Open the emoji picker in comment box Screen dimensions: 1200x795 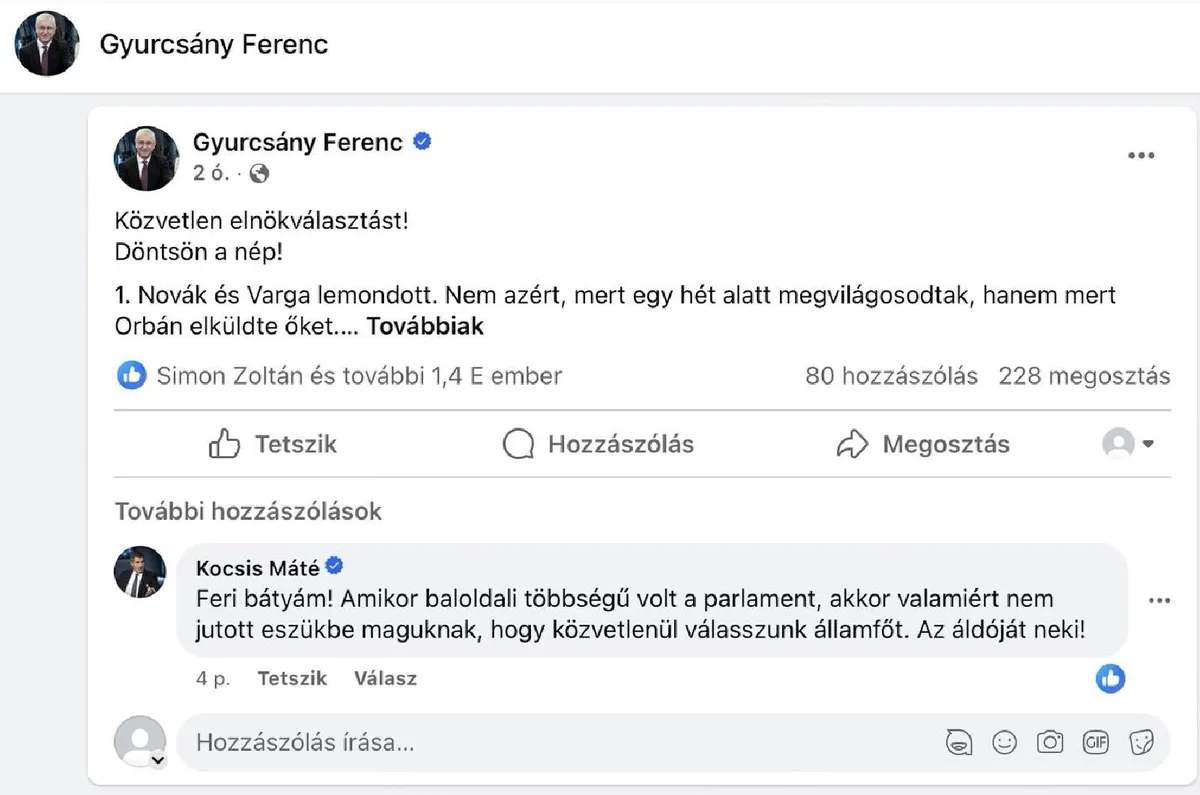(x=1004, y=742)
